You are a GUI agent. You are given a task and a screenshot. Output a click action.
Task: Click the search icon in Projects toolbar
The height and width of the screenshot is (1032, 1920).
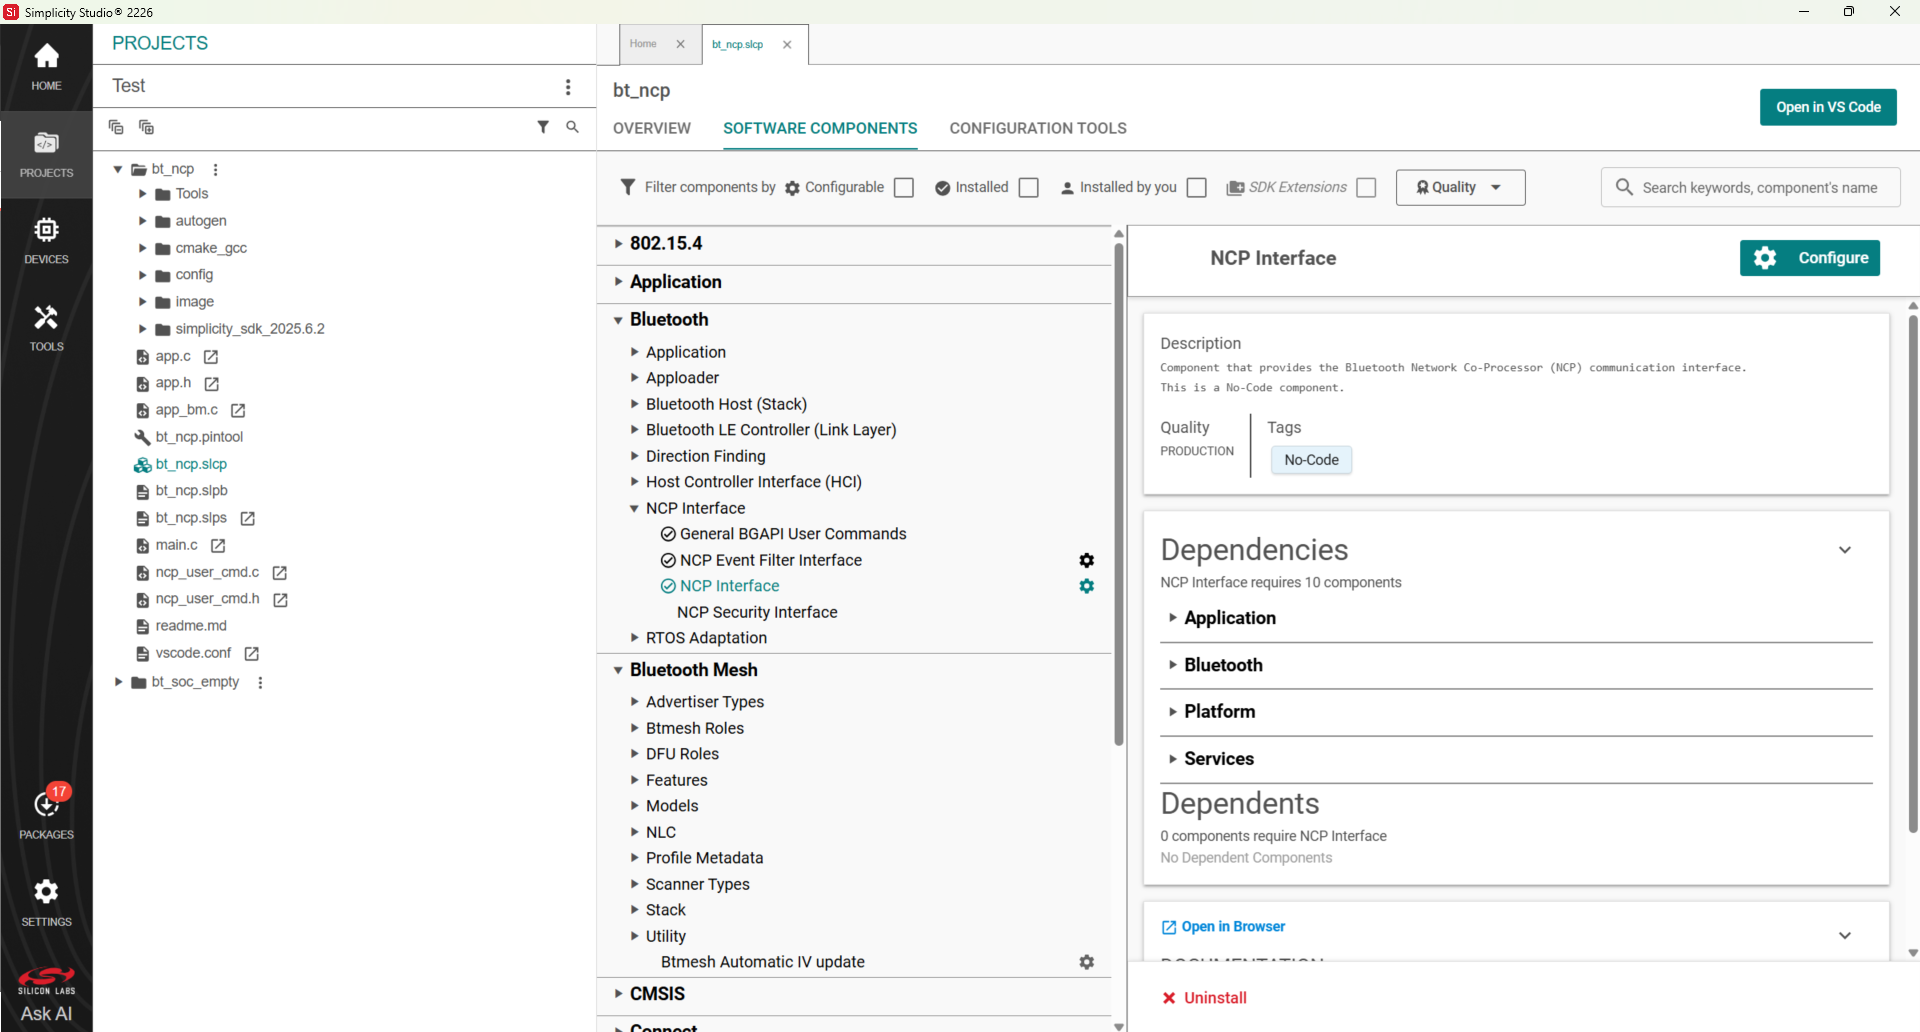pos(572,127)
